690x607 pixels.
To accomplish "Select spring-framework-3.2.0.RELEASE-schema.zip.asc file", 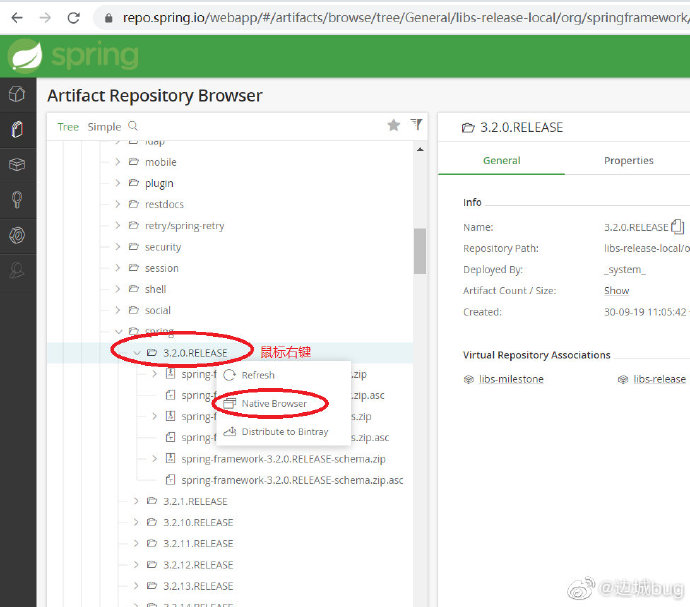I will tap(292, 480).
